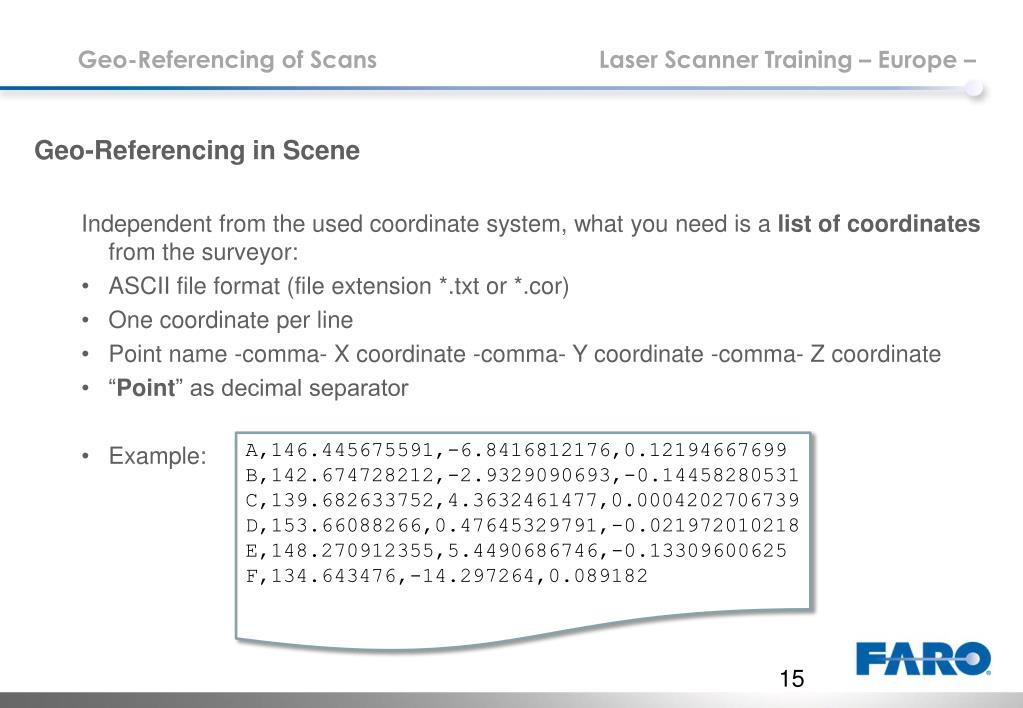
Task: Click the bold word 'Point' in the decimal separator line
Action: (x=145, y=388)
